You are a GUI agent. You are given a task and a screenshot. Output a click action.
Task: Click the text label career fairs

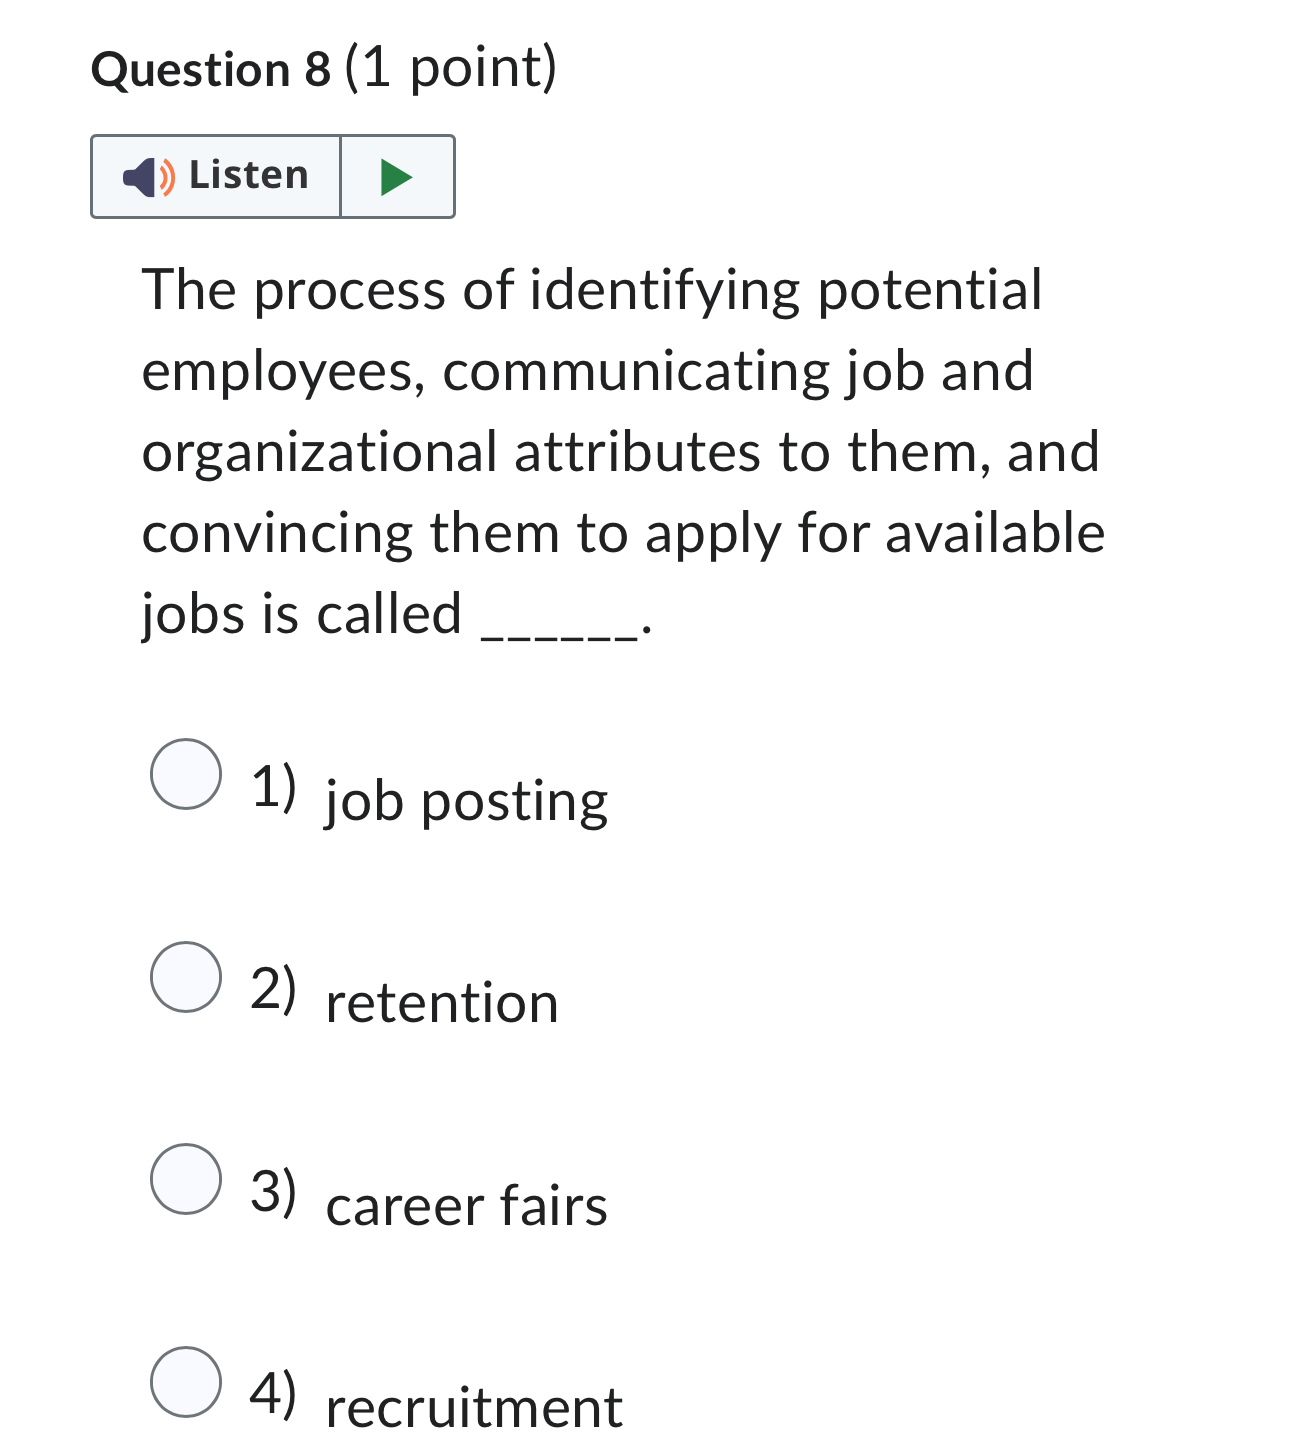pos(466,1207)
